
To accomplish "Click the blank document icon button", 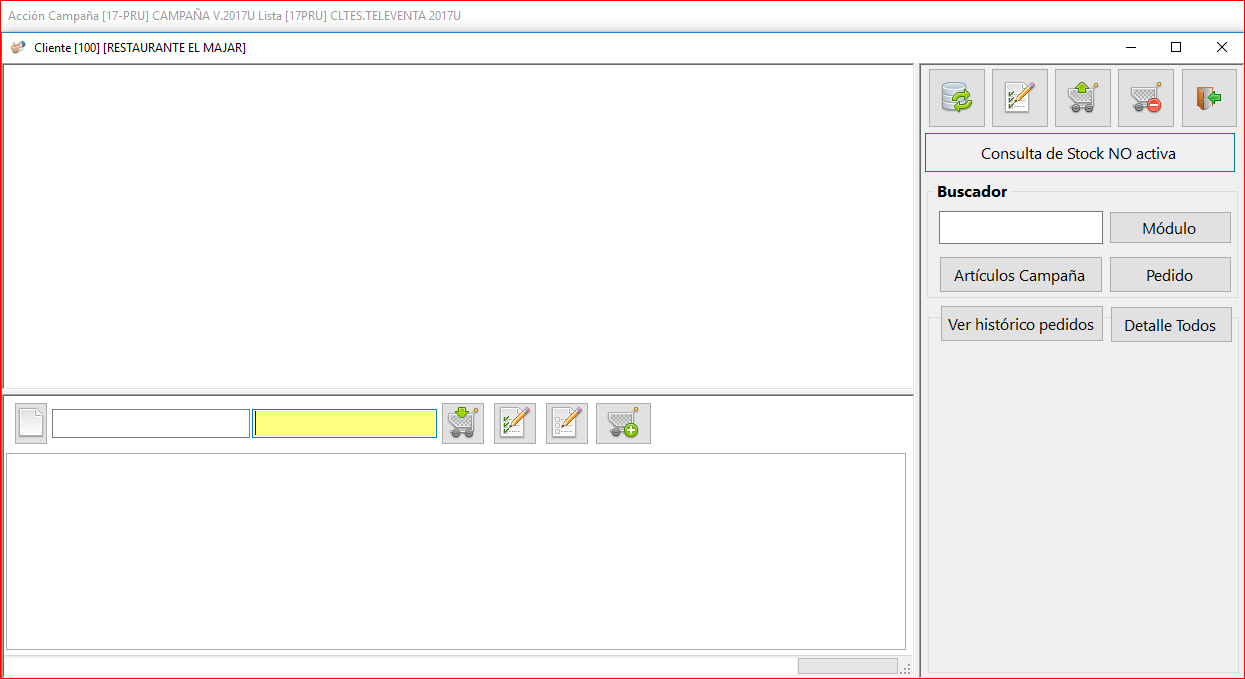I will click(x=31, y=423).
